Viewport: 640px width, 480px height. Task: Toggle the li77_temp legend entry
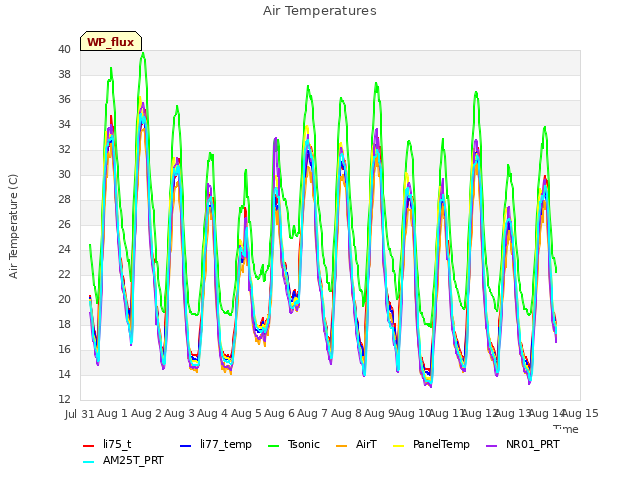216,444
